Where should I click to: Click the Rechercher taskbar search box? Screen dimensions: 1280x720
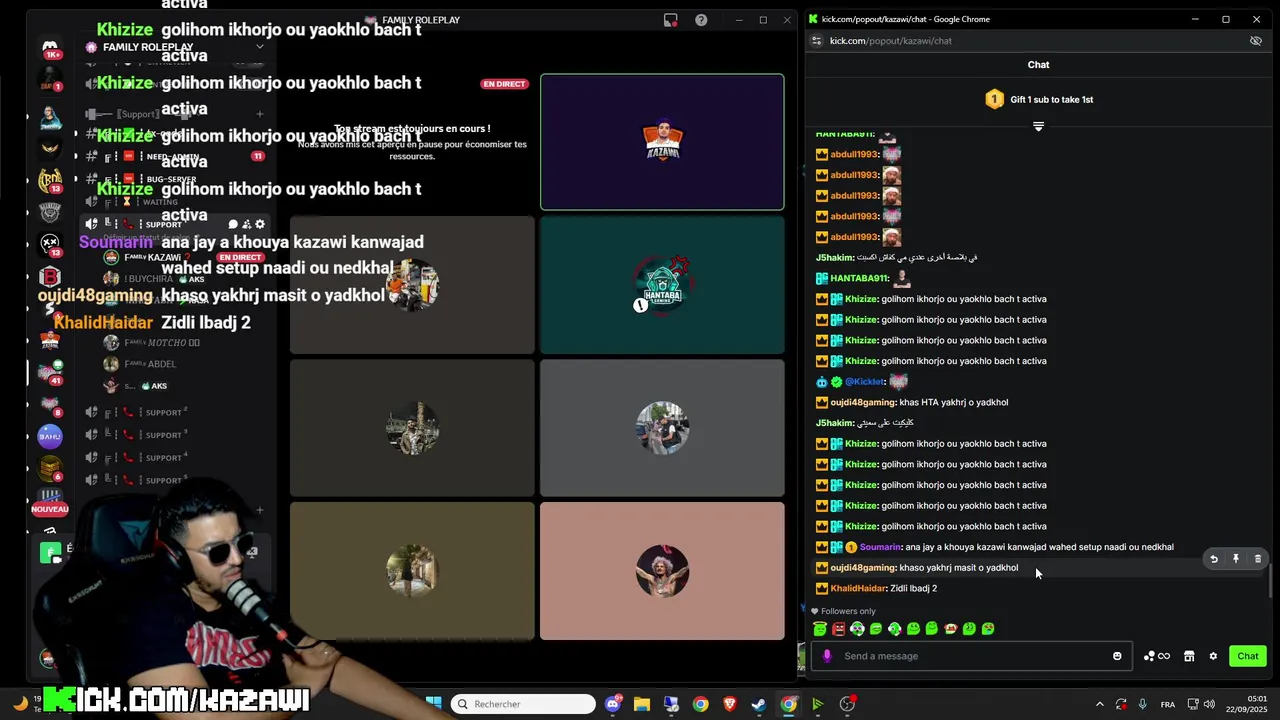pos(521,704)
